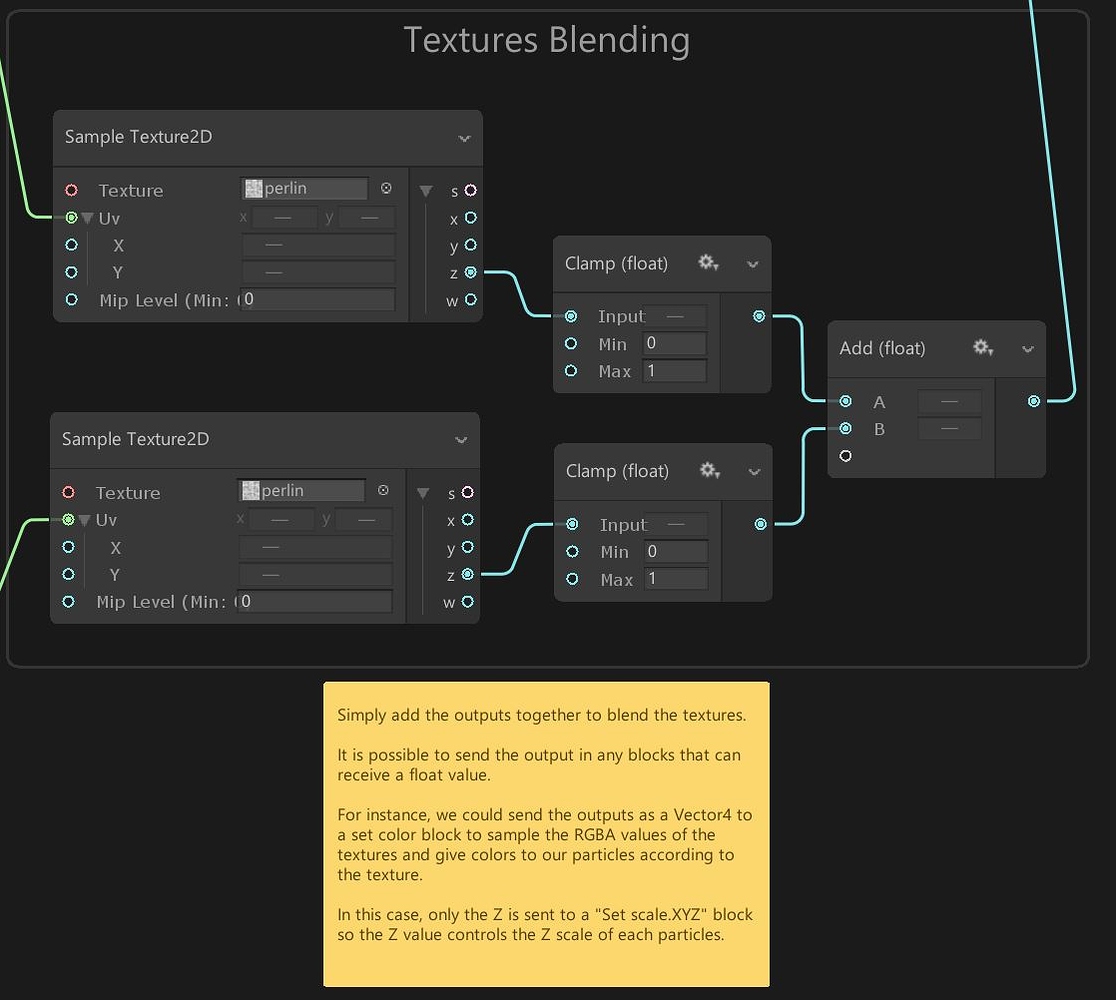
Task: Click empty third input port on Add node
Action: click(846, 456)
